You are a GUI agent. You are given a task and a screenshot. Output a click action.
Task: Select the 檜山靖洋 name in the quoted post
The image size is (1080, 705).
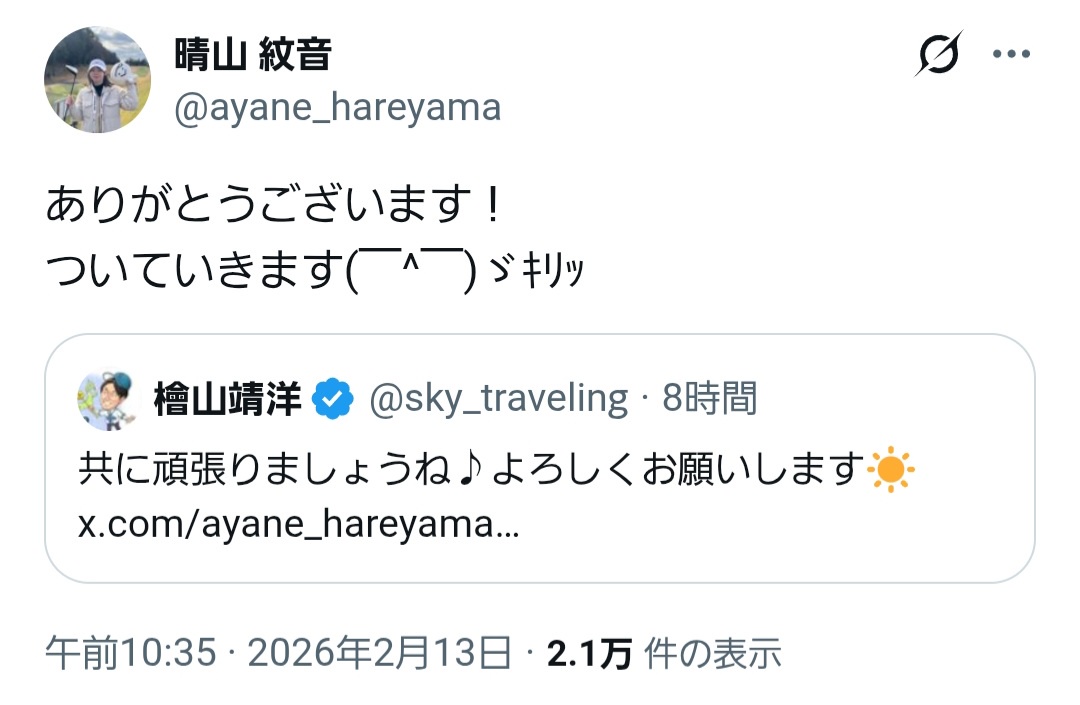click(x=227, y=400)
